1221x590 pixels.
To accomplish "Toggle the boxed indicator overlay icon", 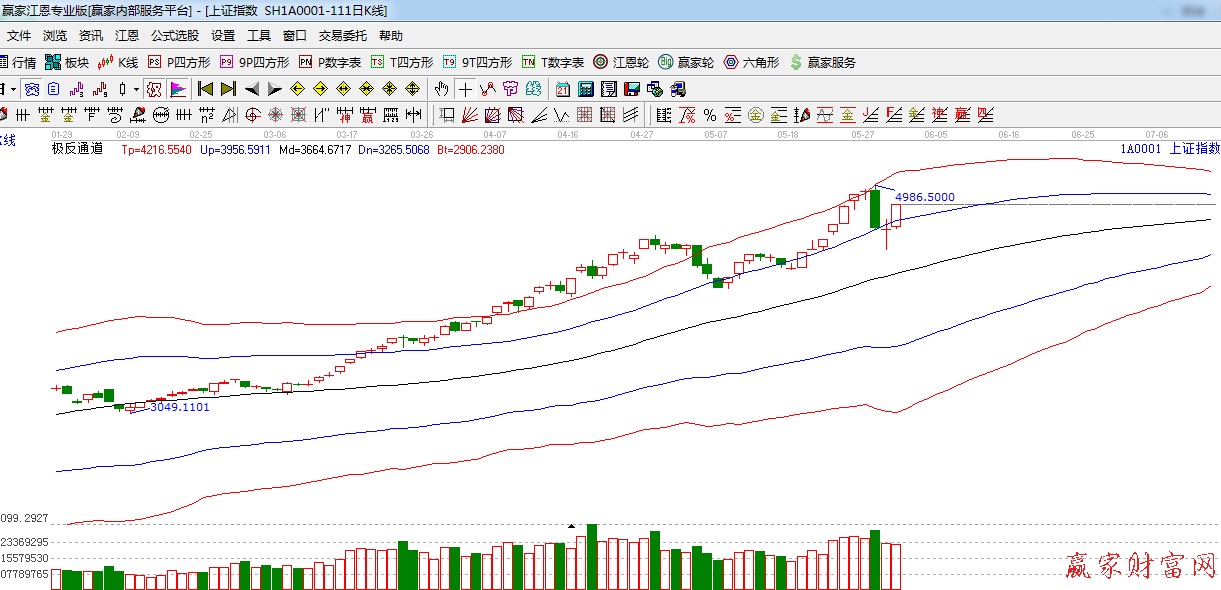I will click(153, 89).
